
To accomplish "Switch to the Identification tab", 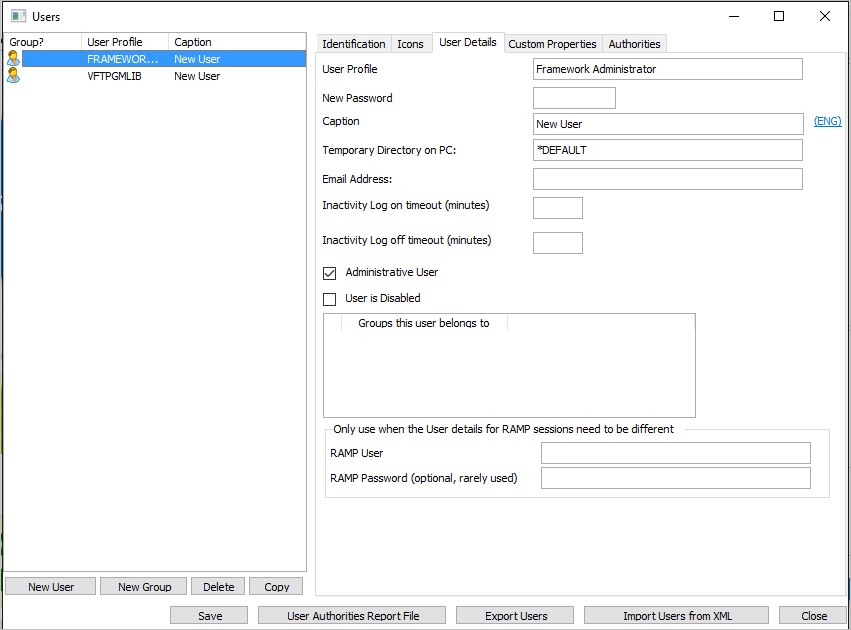I will point(354,44).
